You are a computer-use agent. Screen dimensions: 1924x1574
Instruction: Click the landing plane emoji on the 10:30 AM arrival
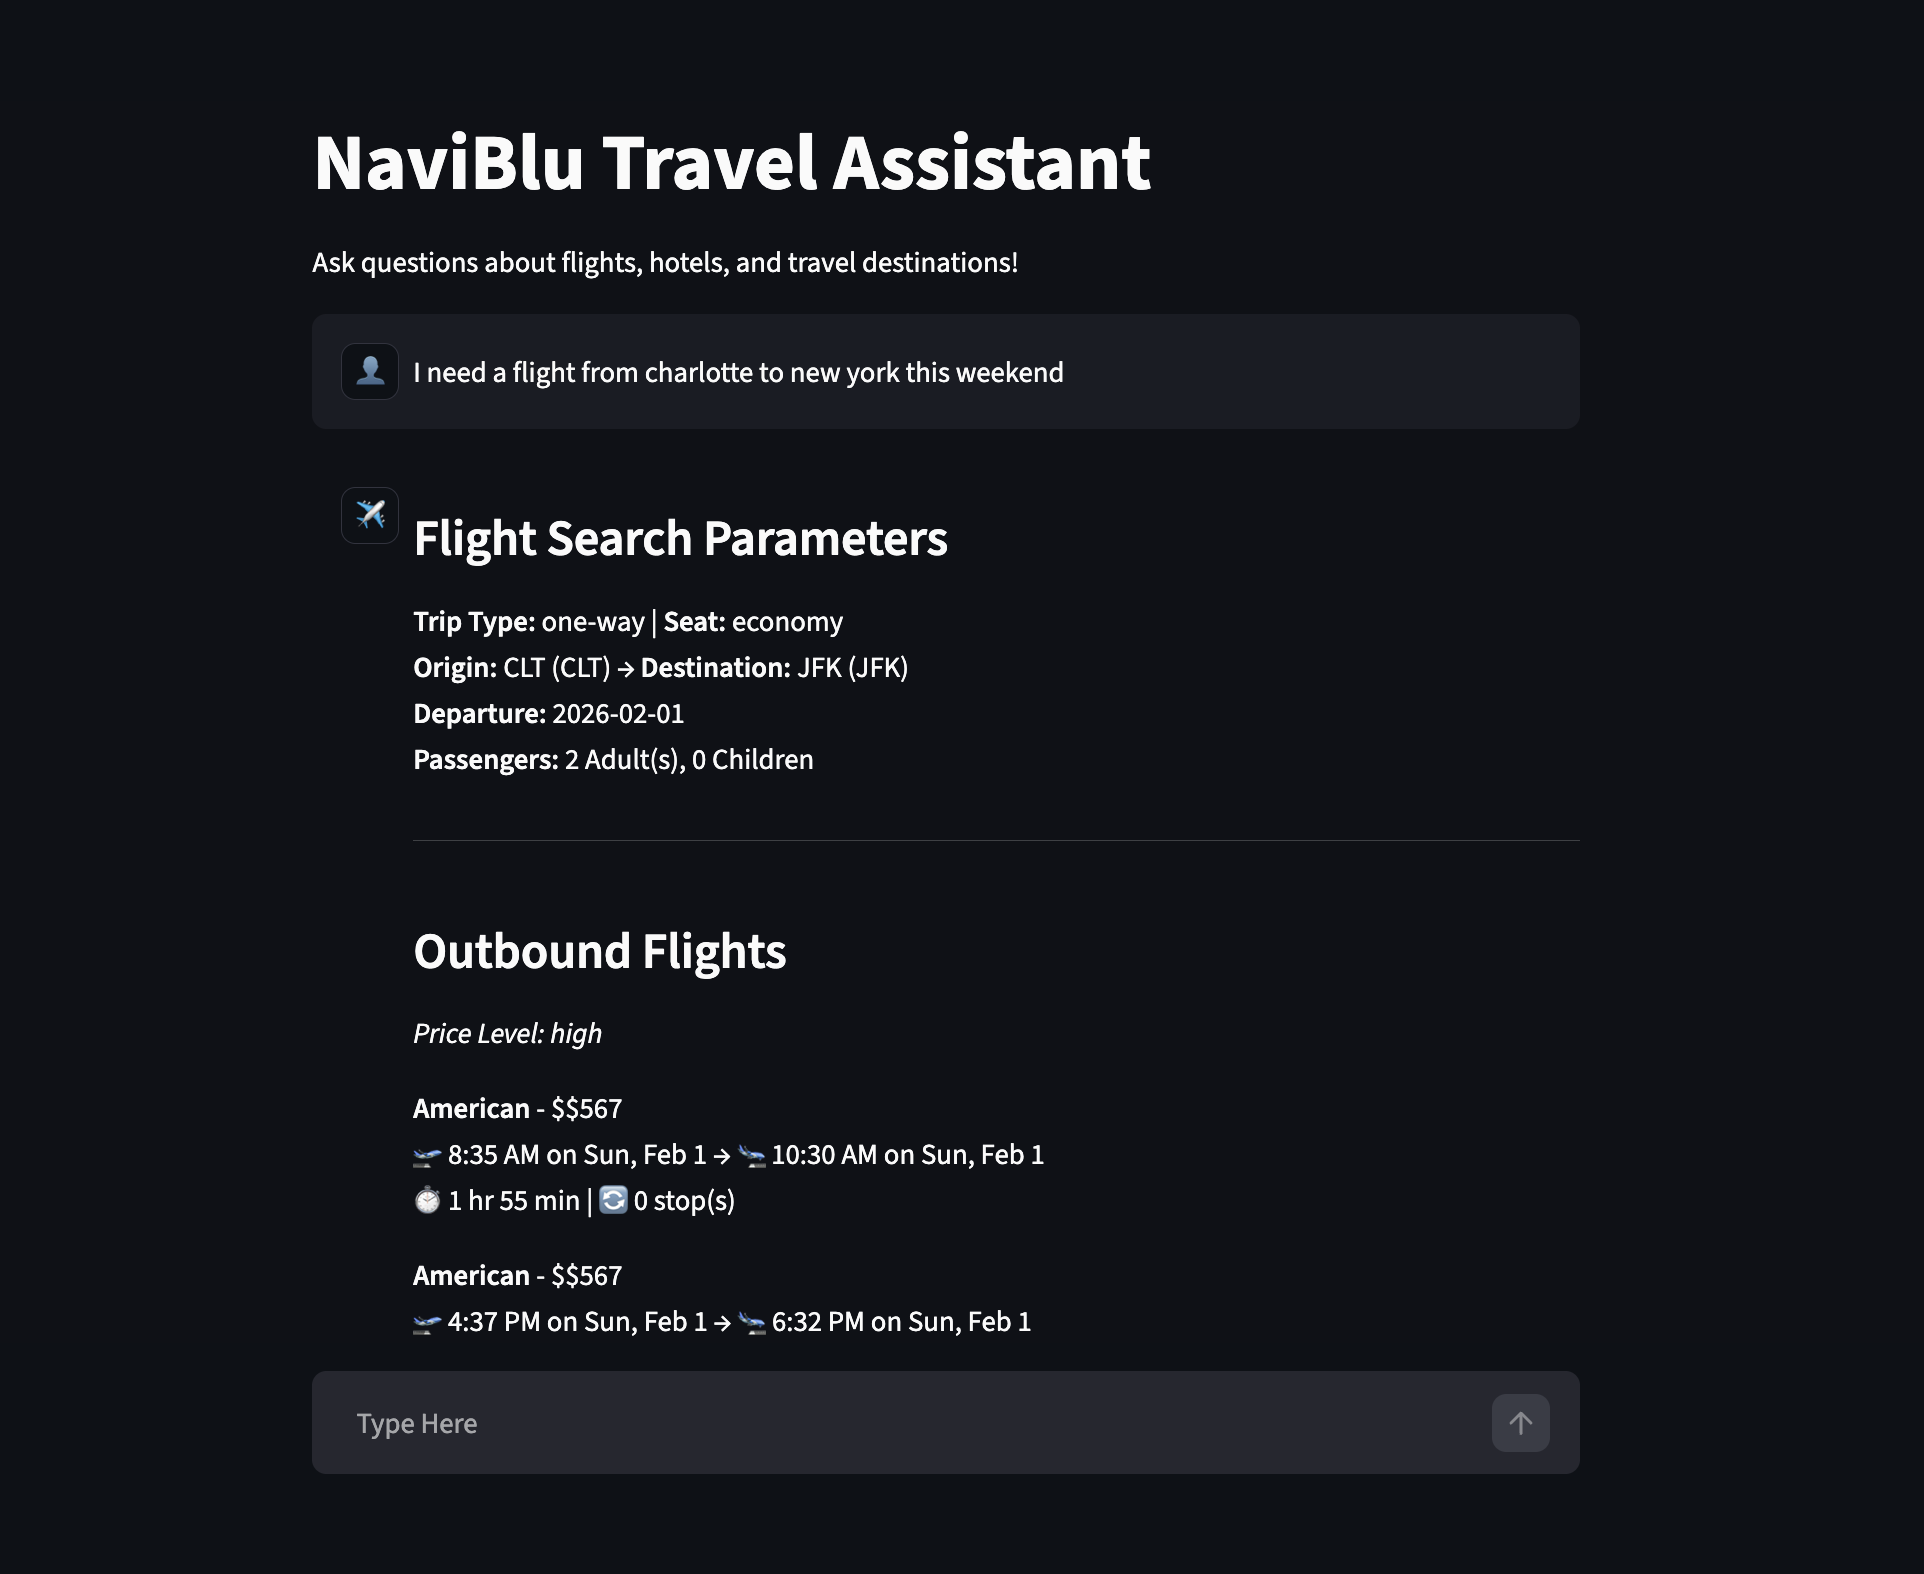click(752, 1155)
